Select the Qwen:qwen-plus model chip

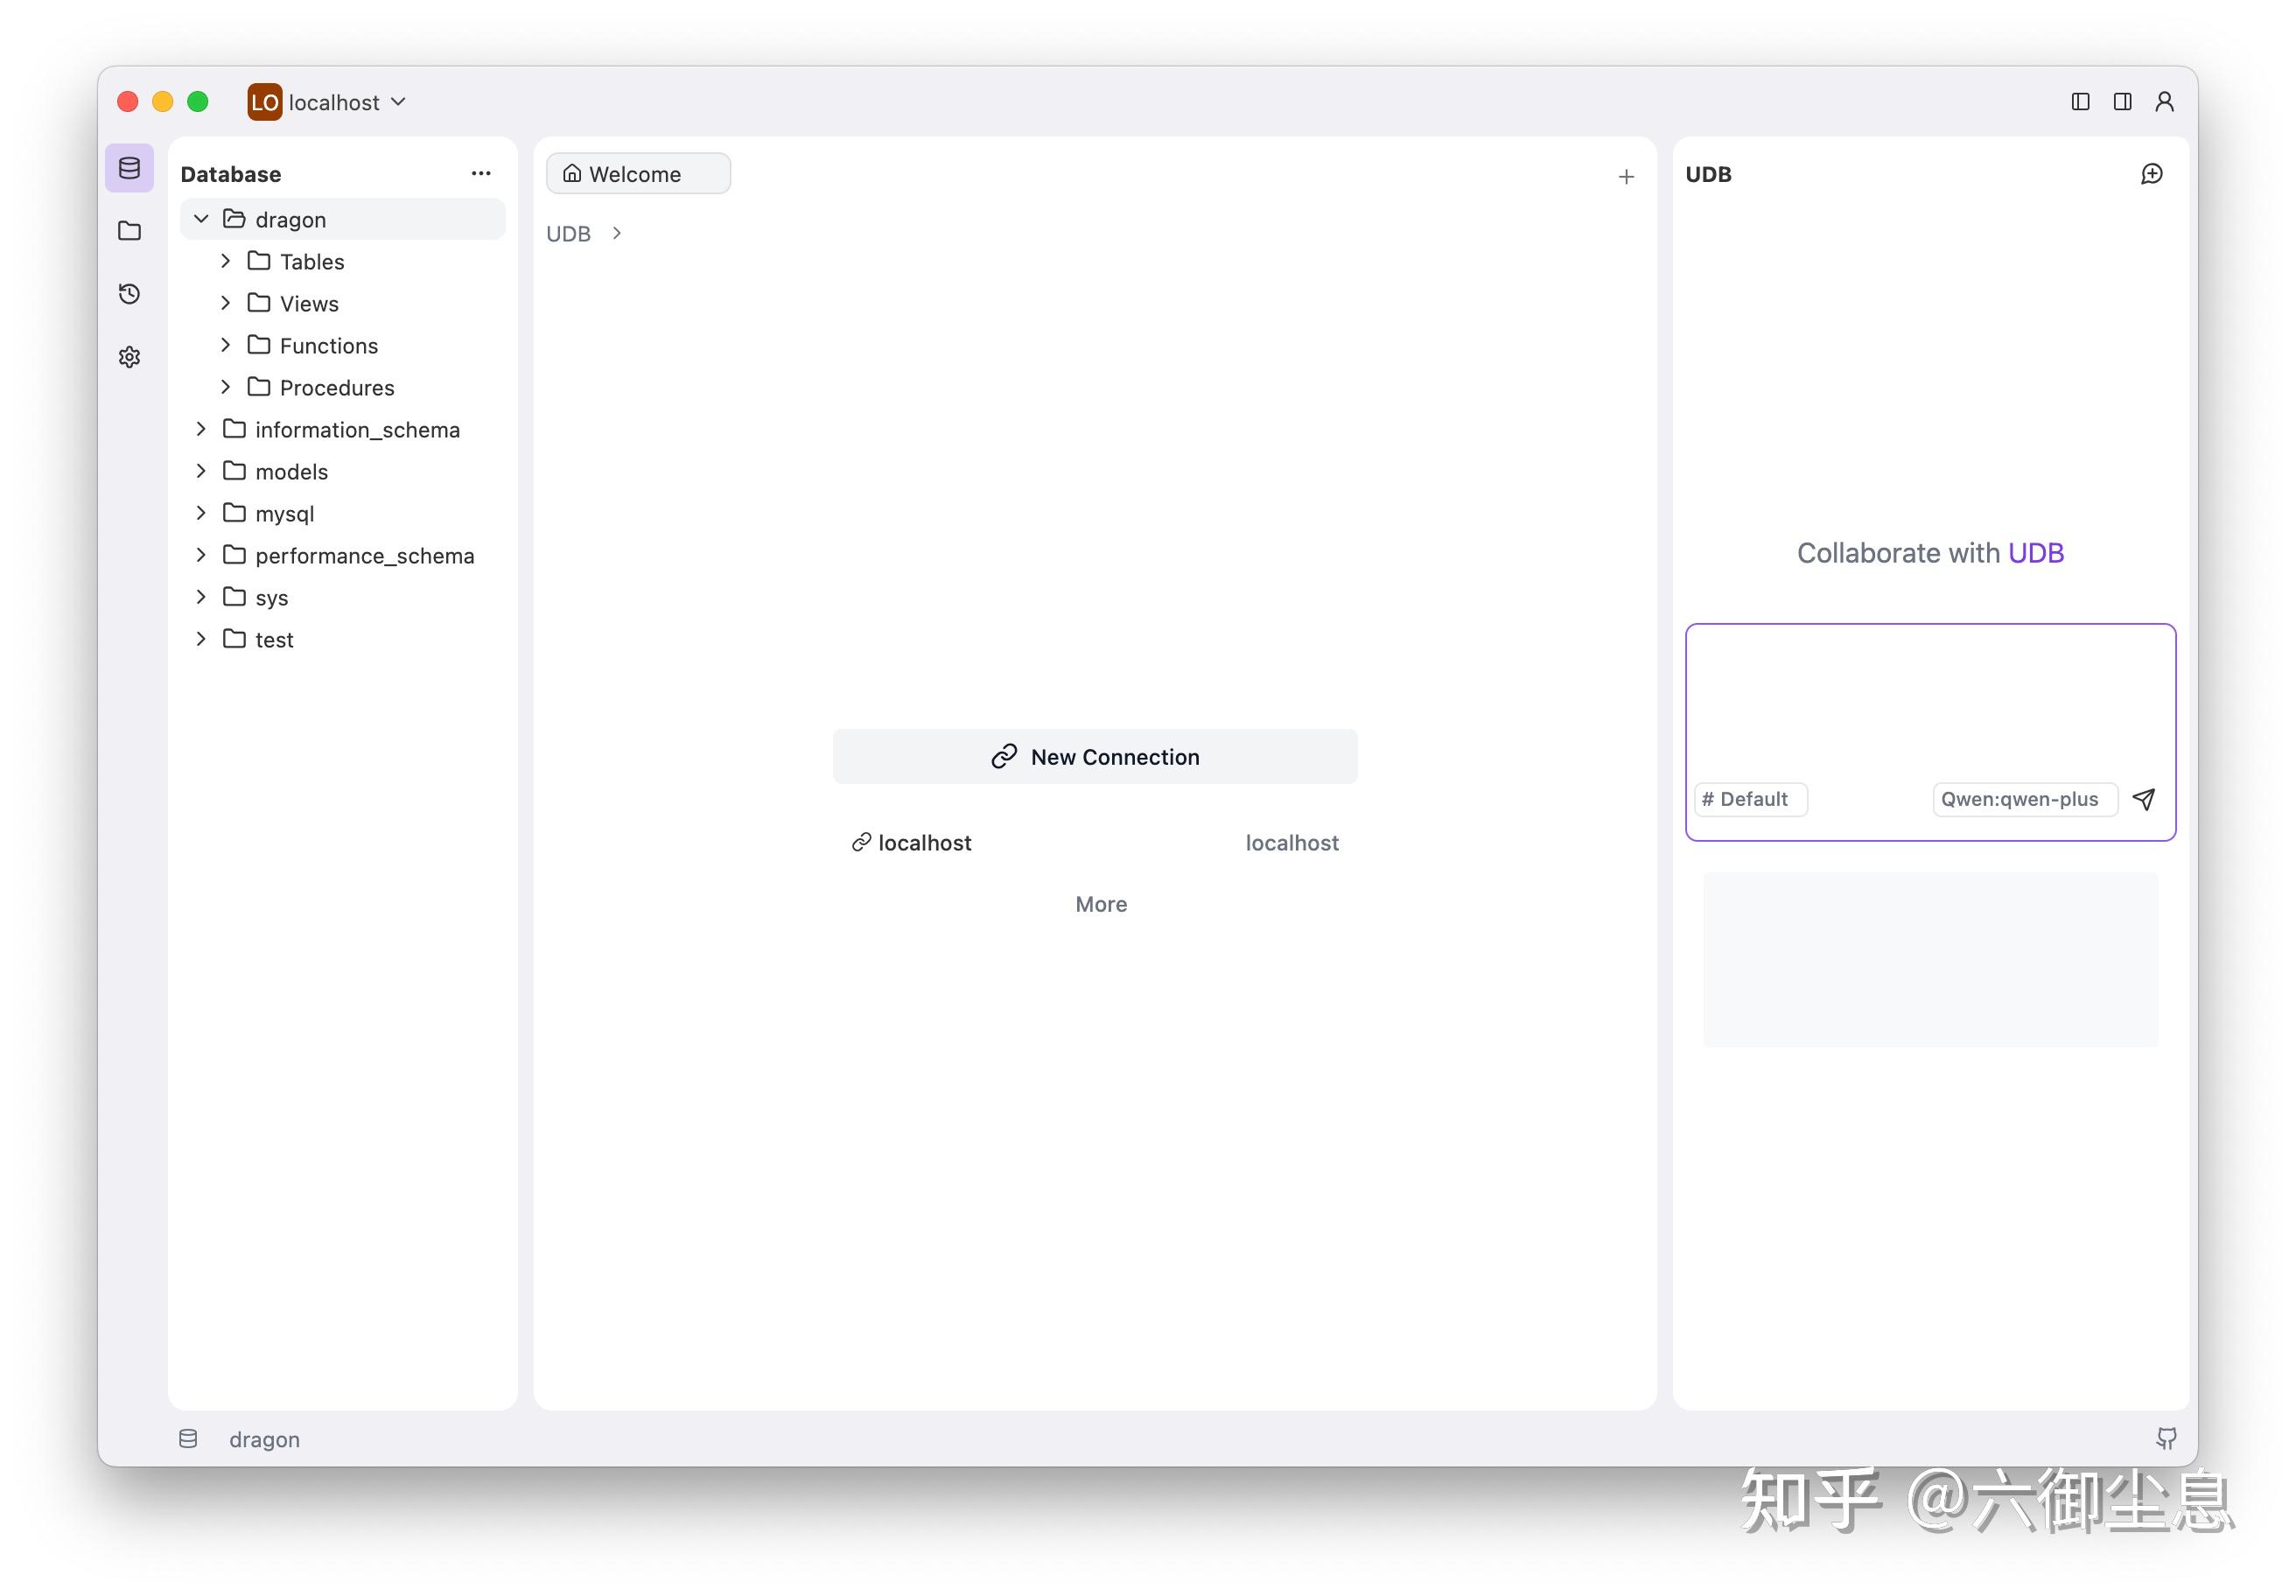[x=2024, y=799]
